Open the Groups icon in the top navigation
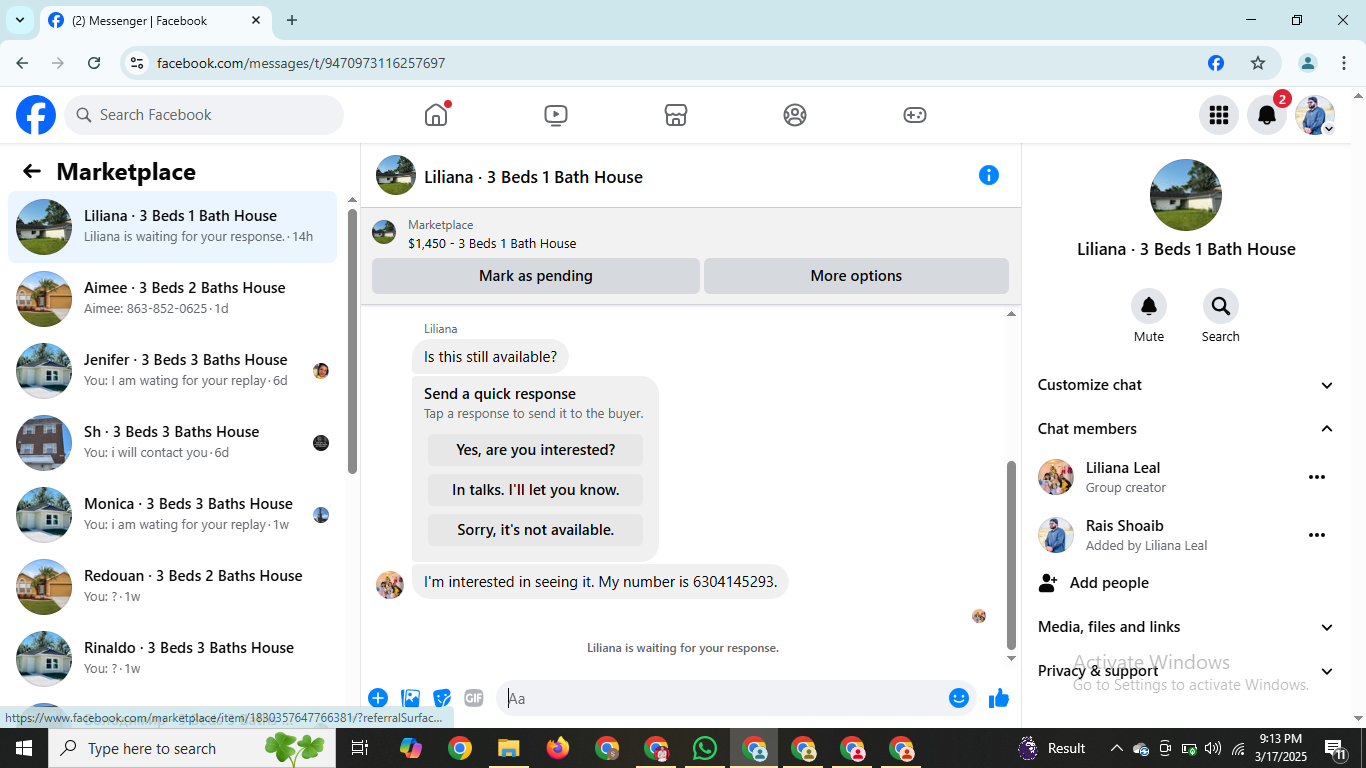The height and width of the screenshot is (768, 1366). tap(795, 115)
